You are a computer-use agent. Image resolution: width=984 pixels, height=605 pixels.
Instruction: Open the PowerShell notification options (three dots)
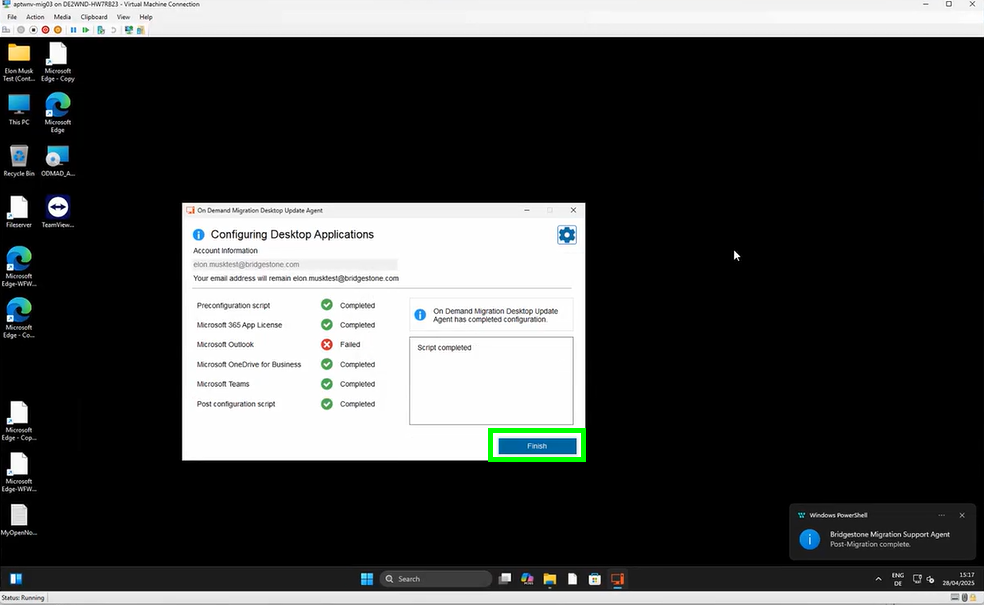coord(941,515)
